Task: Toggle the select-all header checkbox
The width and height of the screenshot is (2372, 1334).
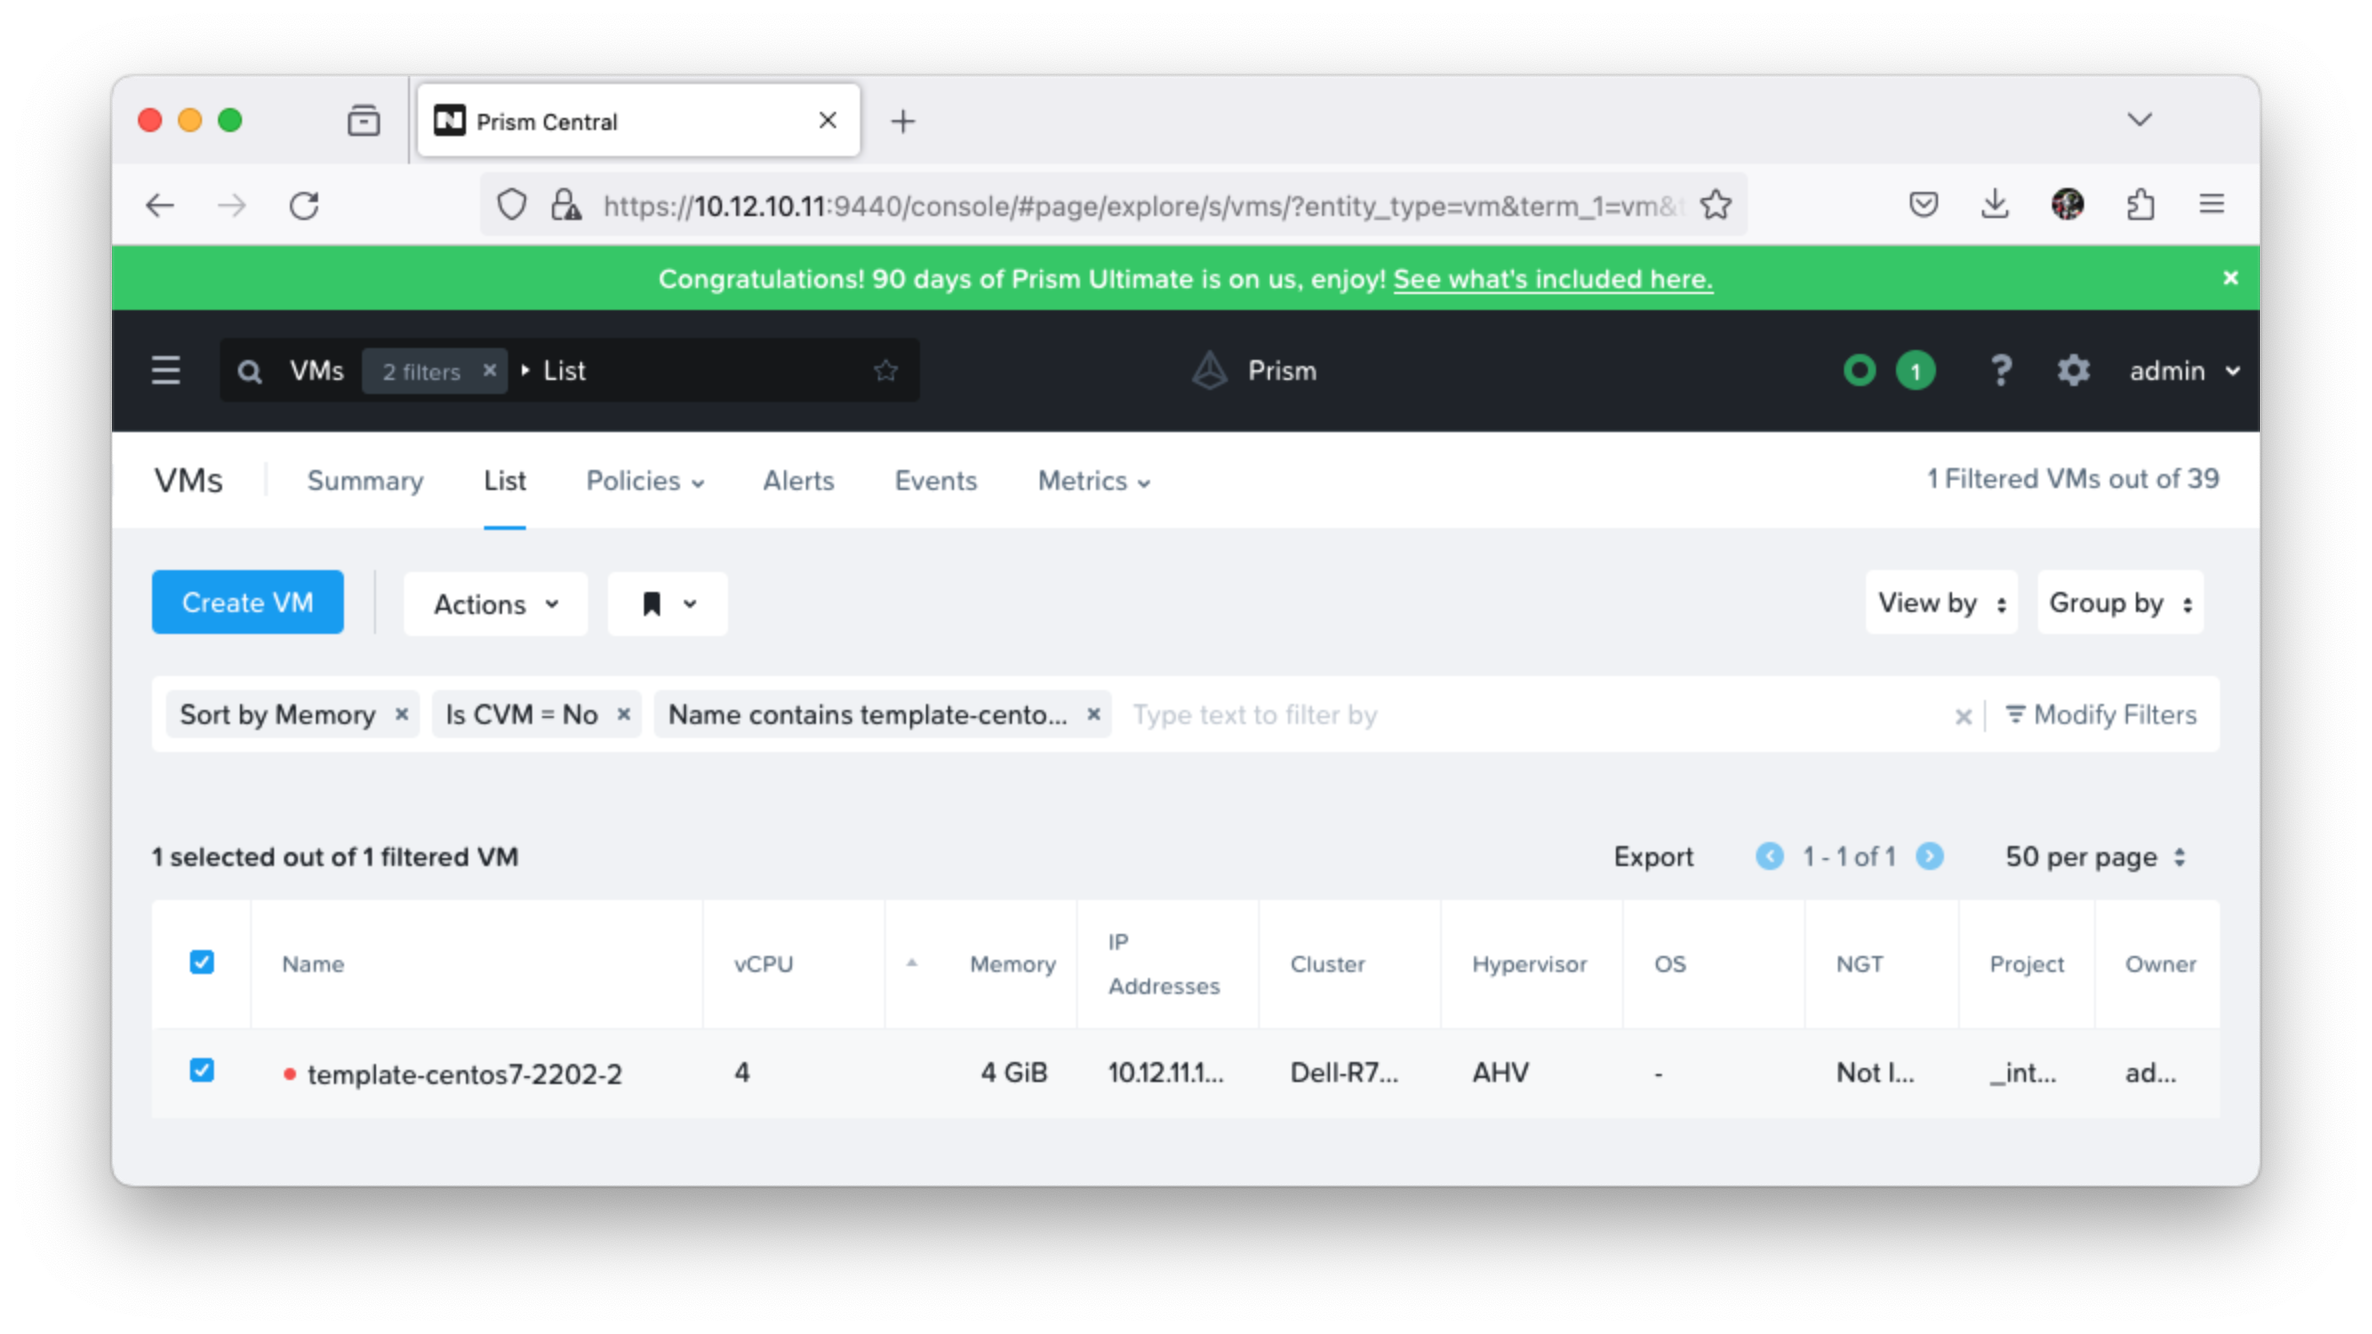Action: (x=202, y=962)
